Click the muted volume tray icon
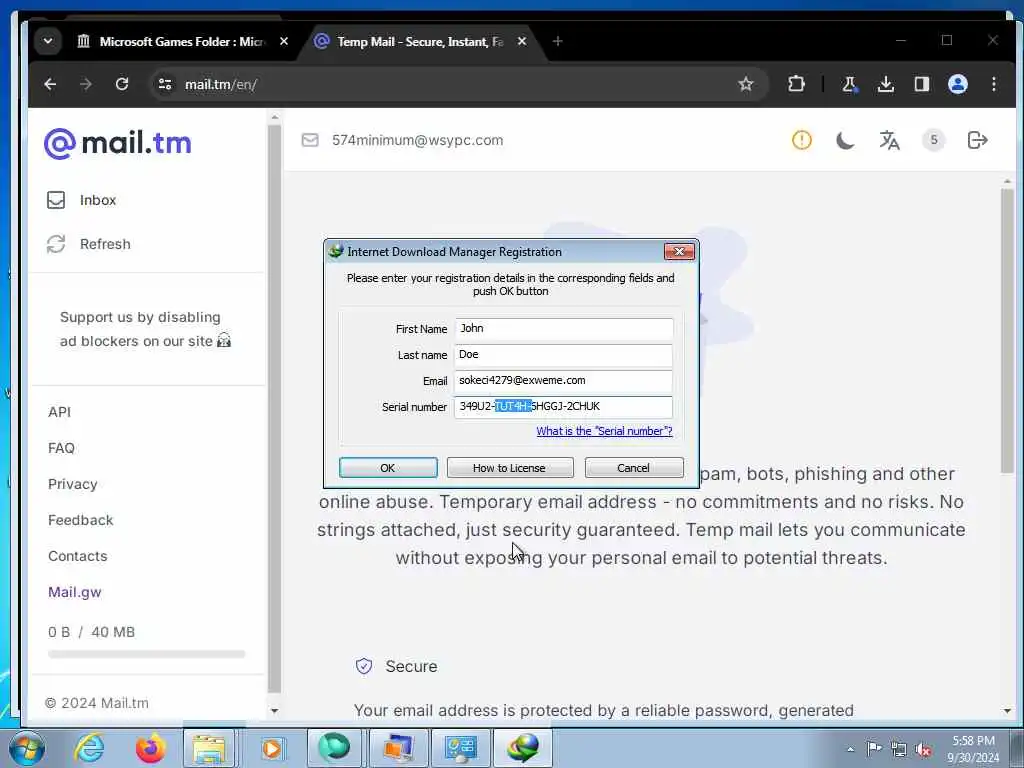 tap(923, 749)
